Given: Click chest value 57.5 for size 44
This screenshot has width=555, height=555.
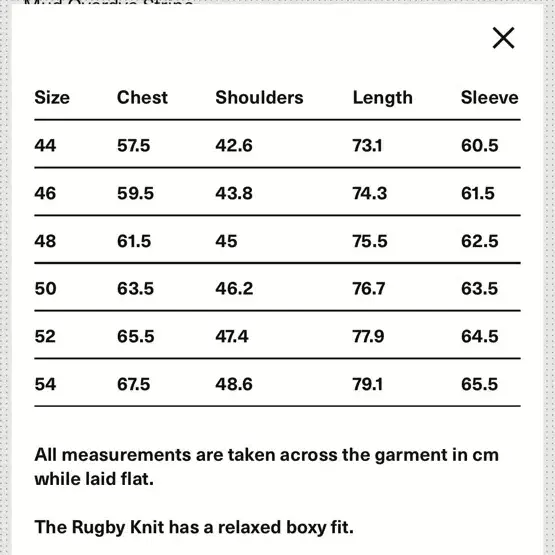Looking at the screenshot, I should coord(134,145).
